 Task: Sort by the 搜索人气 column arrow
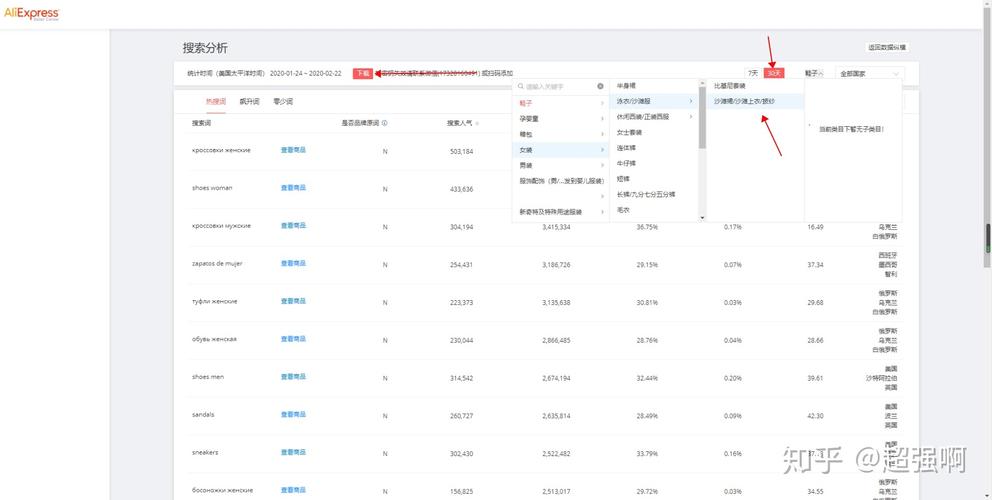(476, 123)
